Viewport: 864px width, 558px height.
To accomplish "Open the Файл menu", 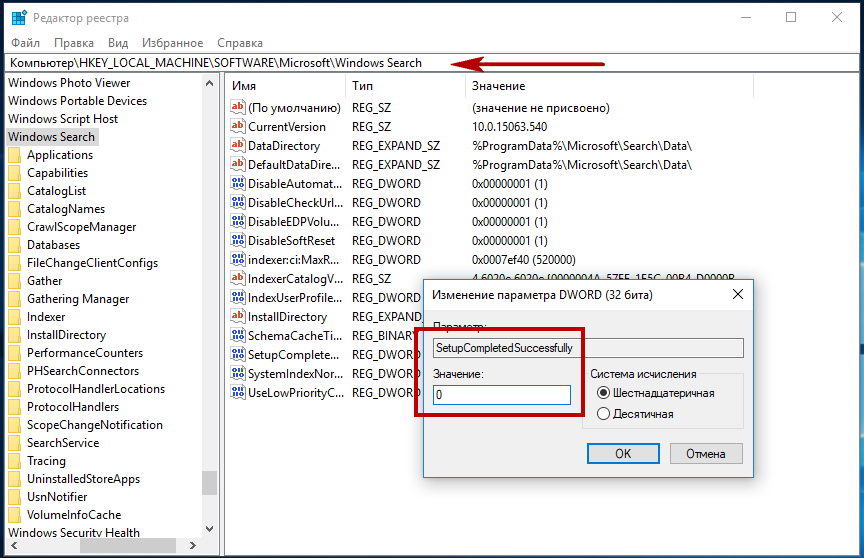I will click(x=26, y=43).
